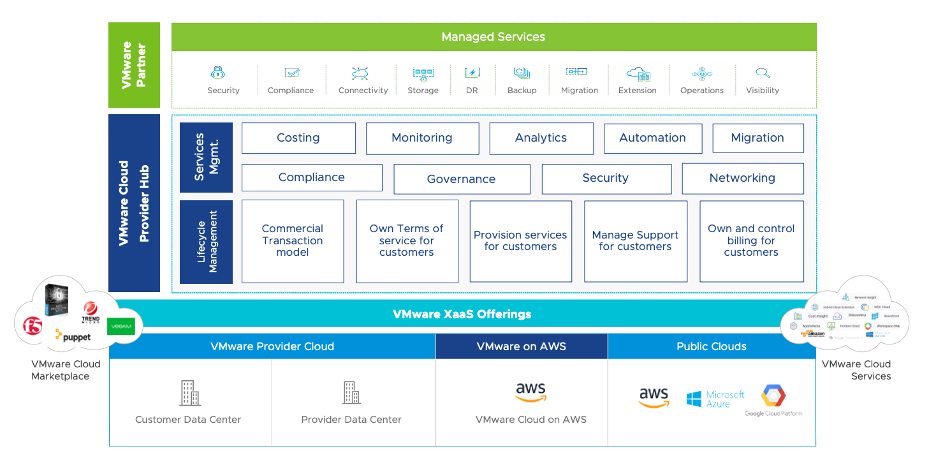936x472 pixels.
Task: Select the VMware Provider Cloud header
Action: pos(272,346)
